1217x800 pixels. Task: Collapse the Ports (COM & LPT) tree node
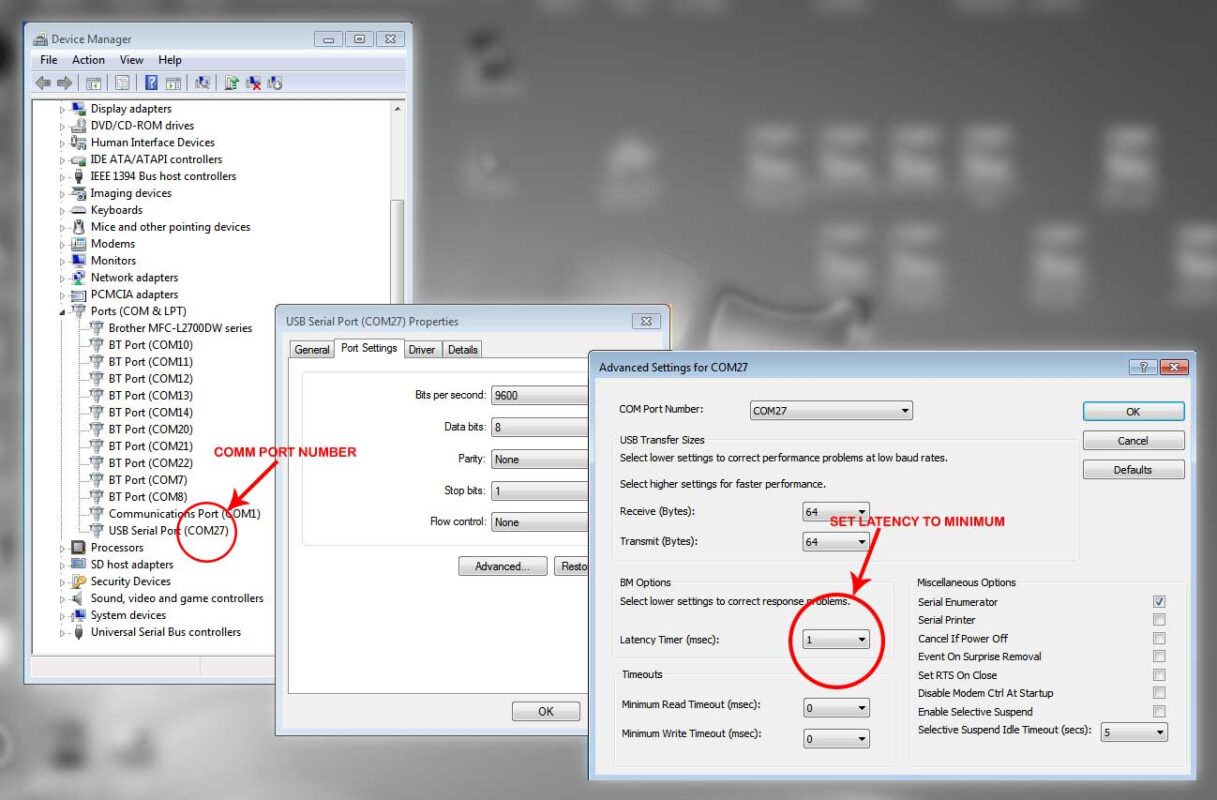coord(63,311)
